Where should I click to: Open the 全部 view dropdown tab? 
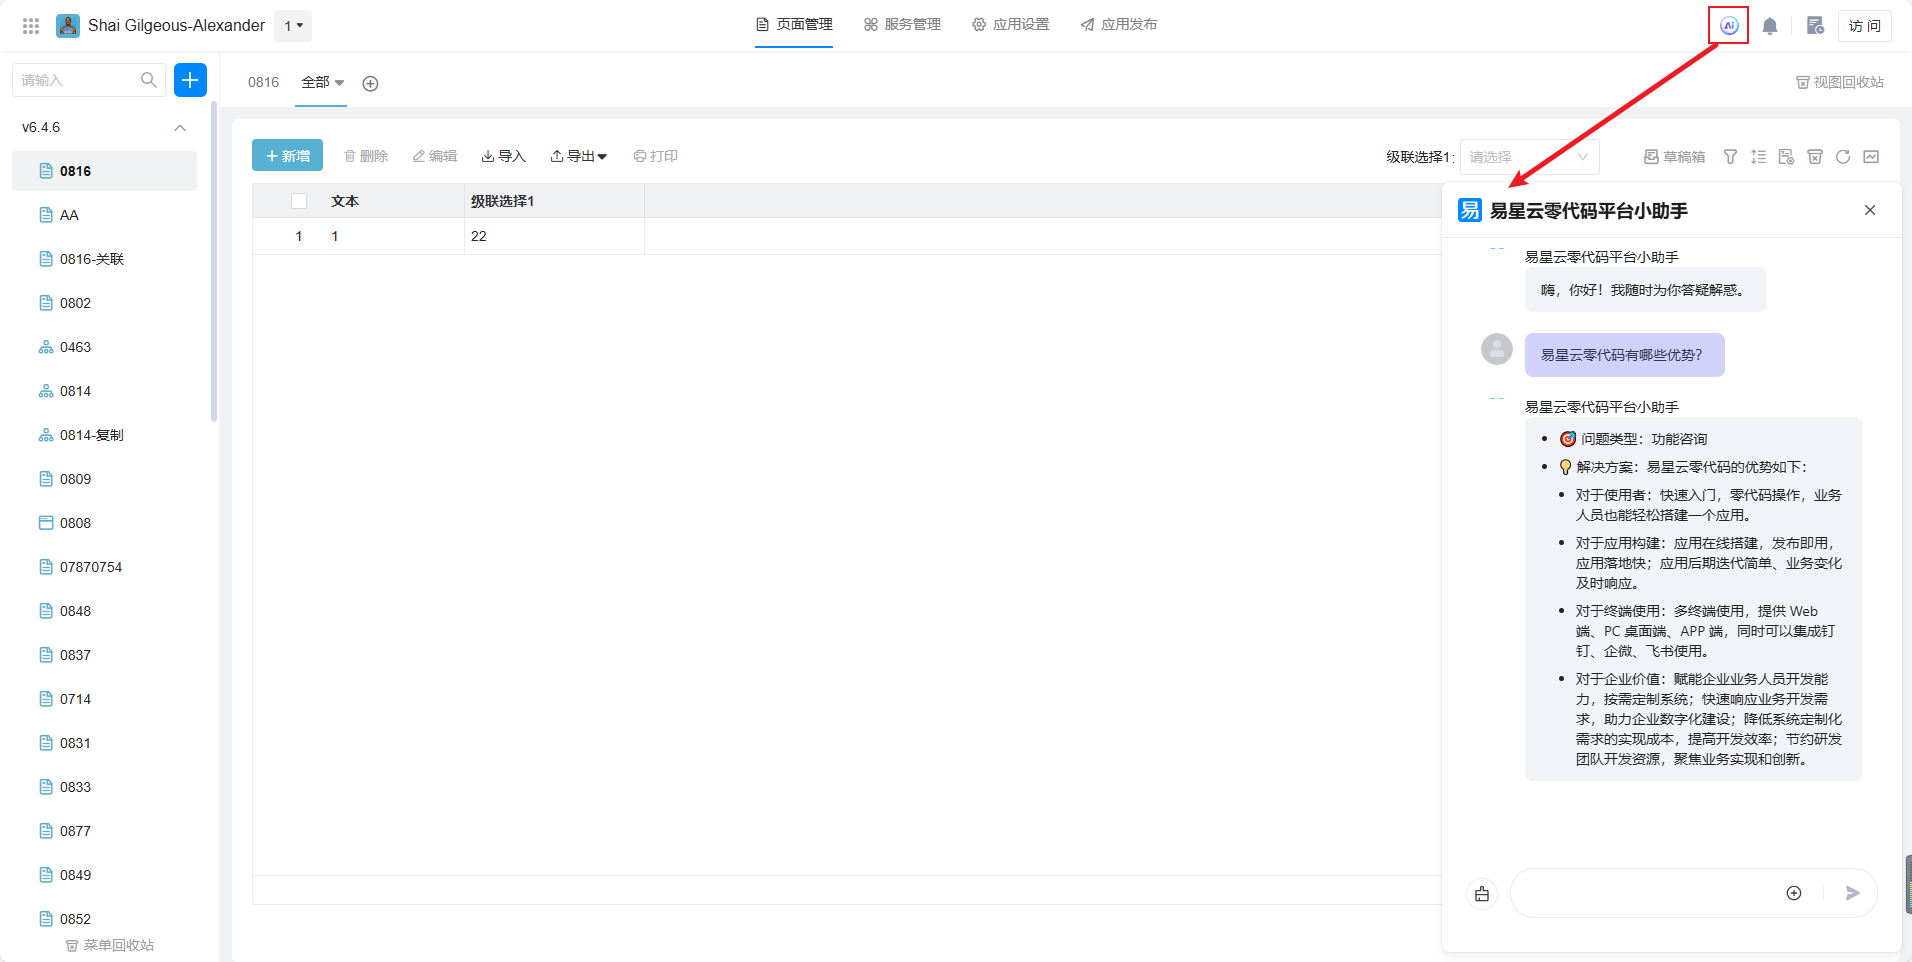click(x=322, y=83)
